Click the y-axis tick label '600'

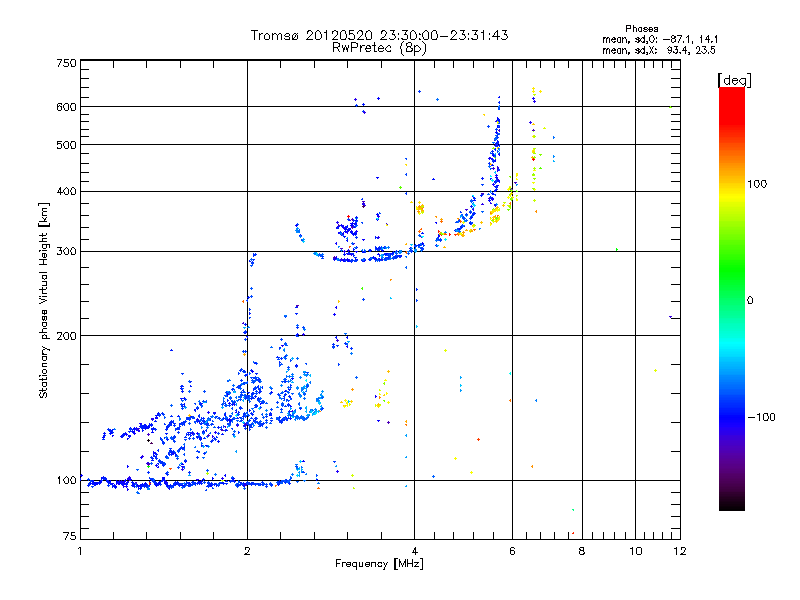[x=66, y=107]
